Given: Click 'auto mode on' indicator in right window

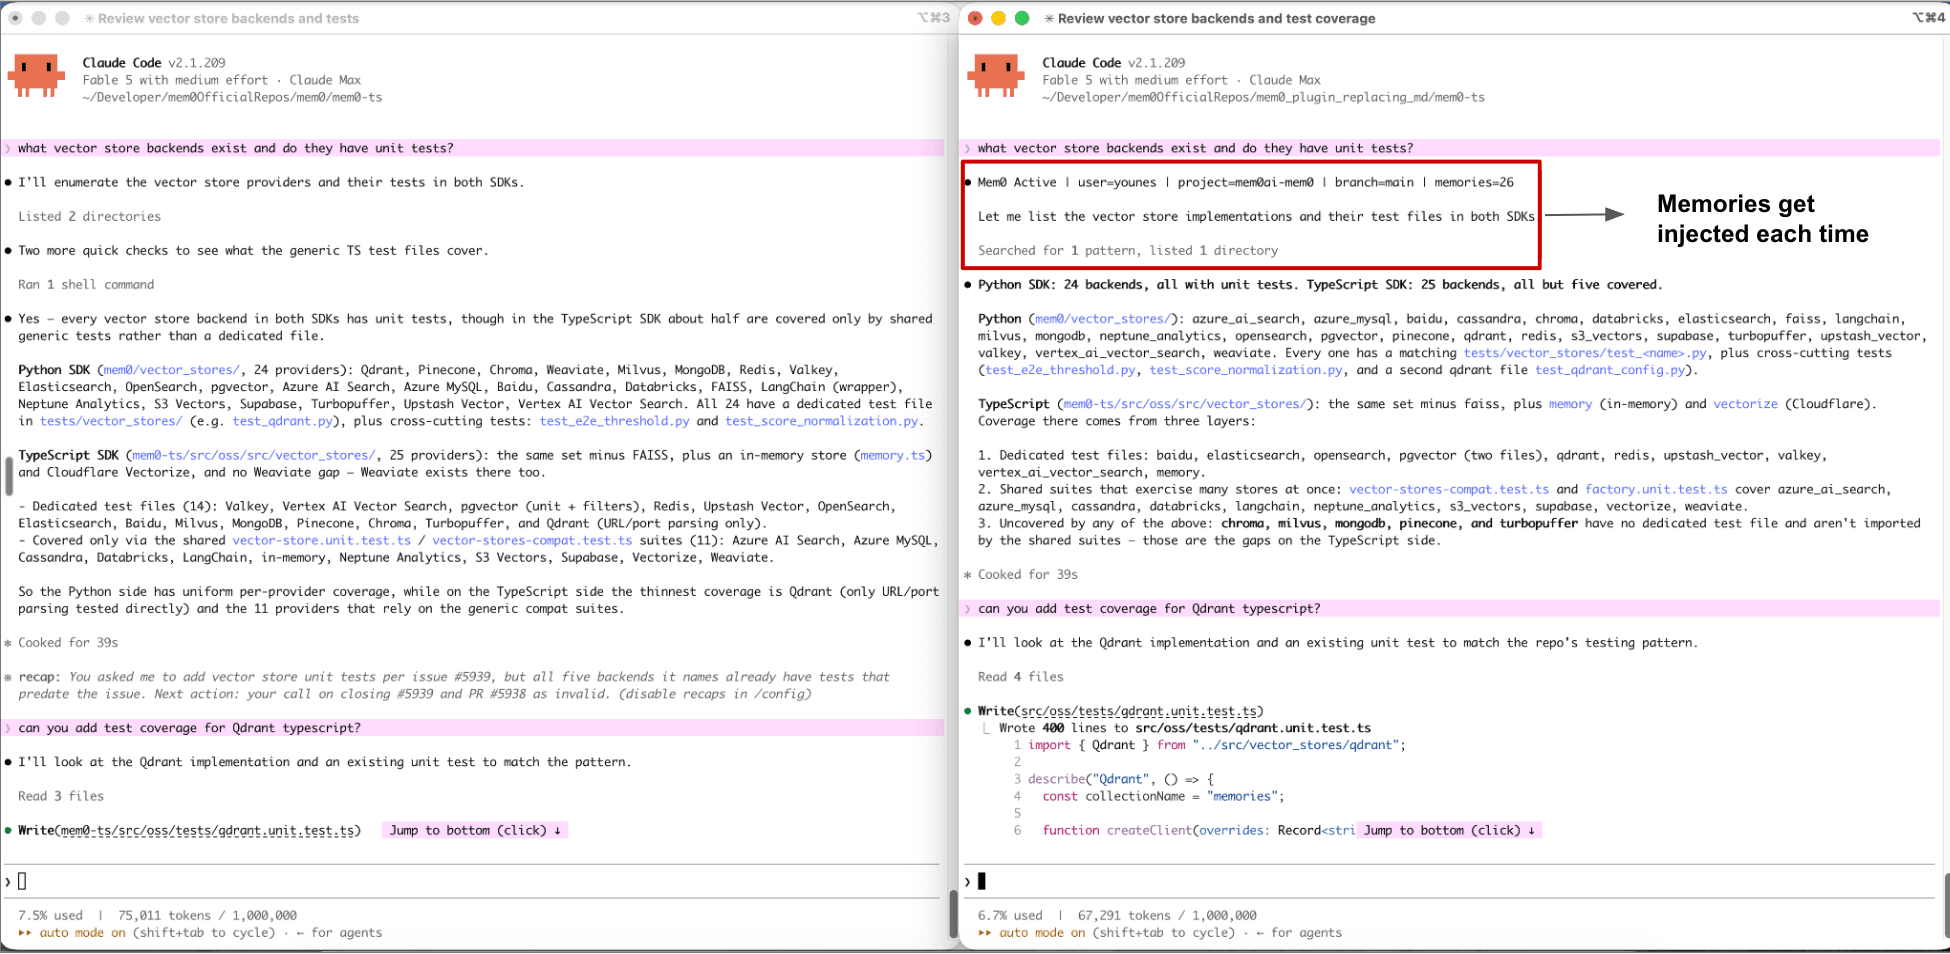Looking at the screenshot, I should click(x=1043, y=933).
